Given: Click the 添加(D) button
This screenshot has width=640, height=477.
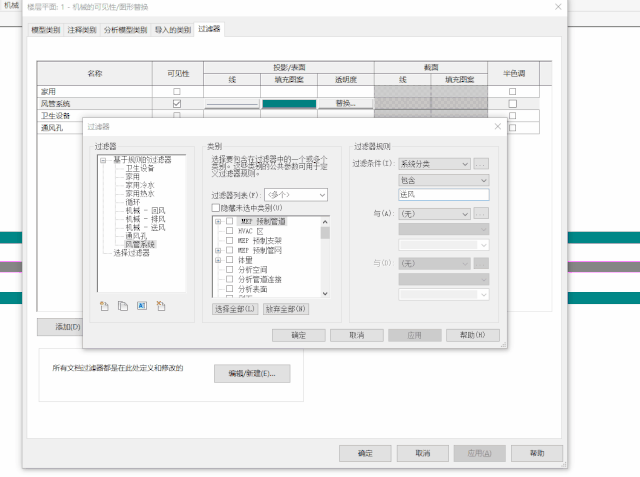Looking at the screenshot, I should (x=60, y=327).
